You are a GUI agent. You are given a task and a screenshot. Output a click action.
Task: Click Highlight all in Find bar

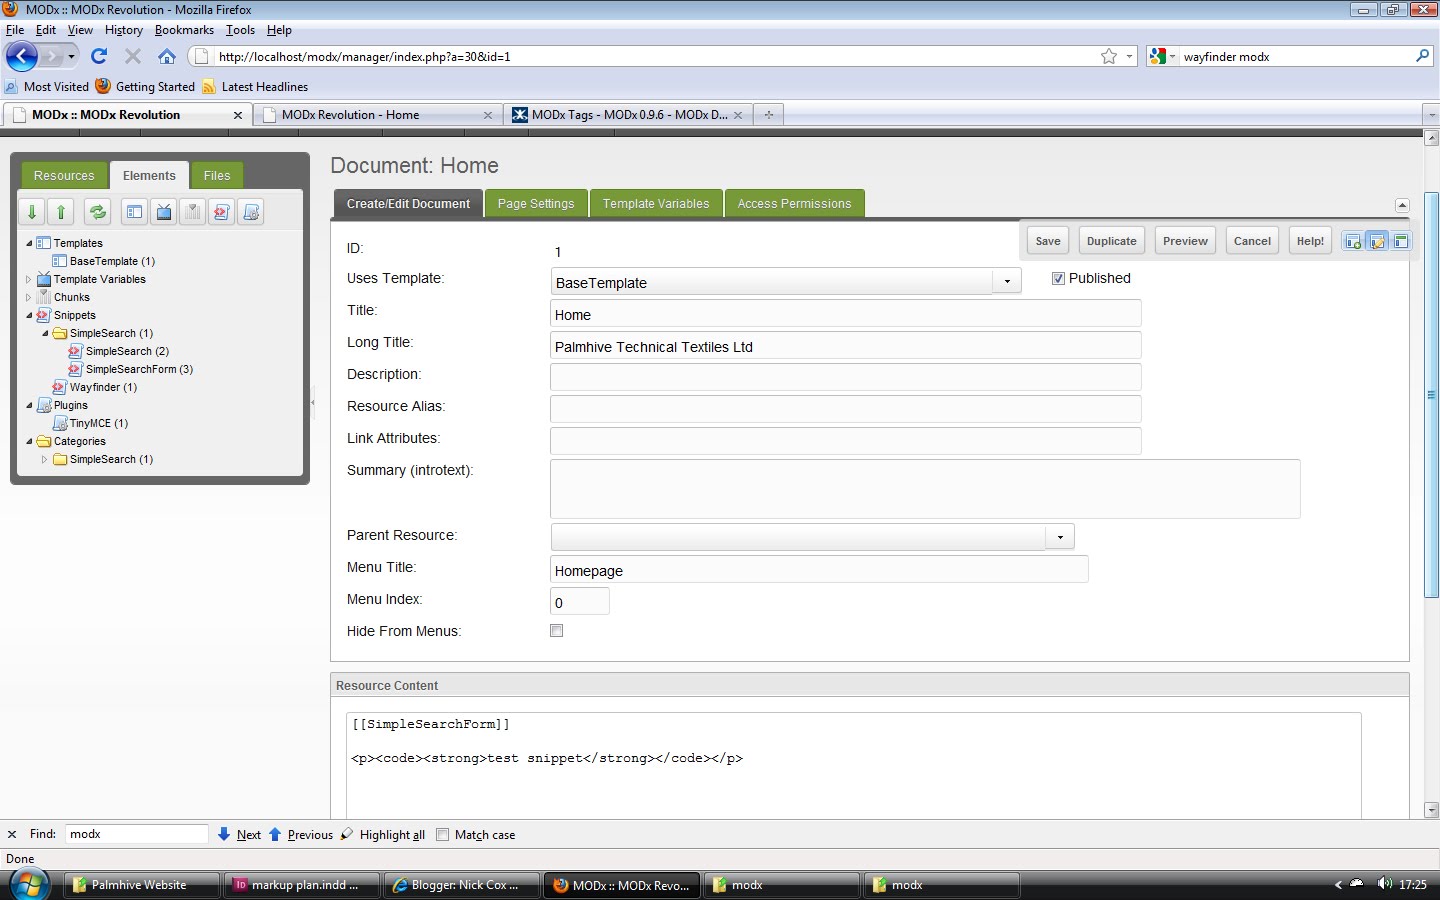click(x=383, y=835)
